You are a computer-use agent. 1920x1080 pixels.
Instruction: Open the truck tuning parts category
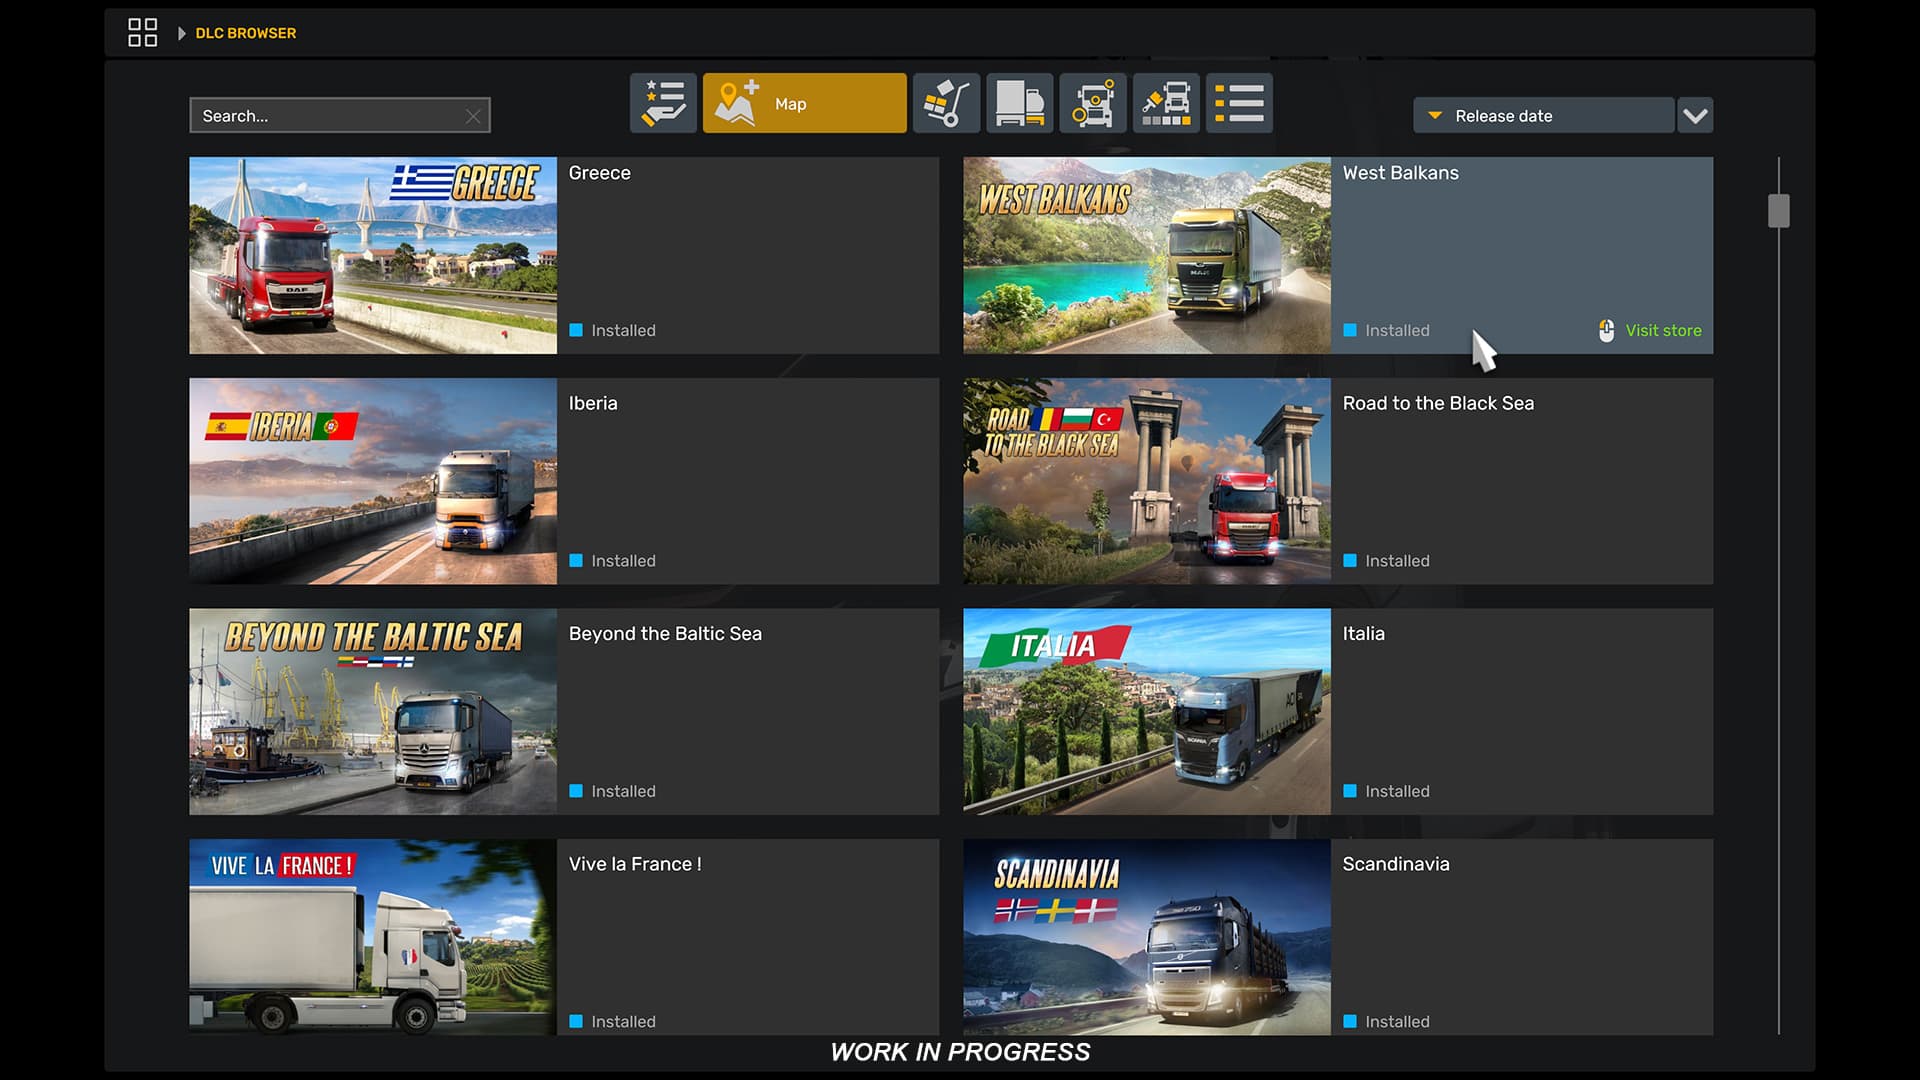[x=1093, y=103]
